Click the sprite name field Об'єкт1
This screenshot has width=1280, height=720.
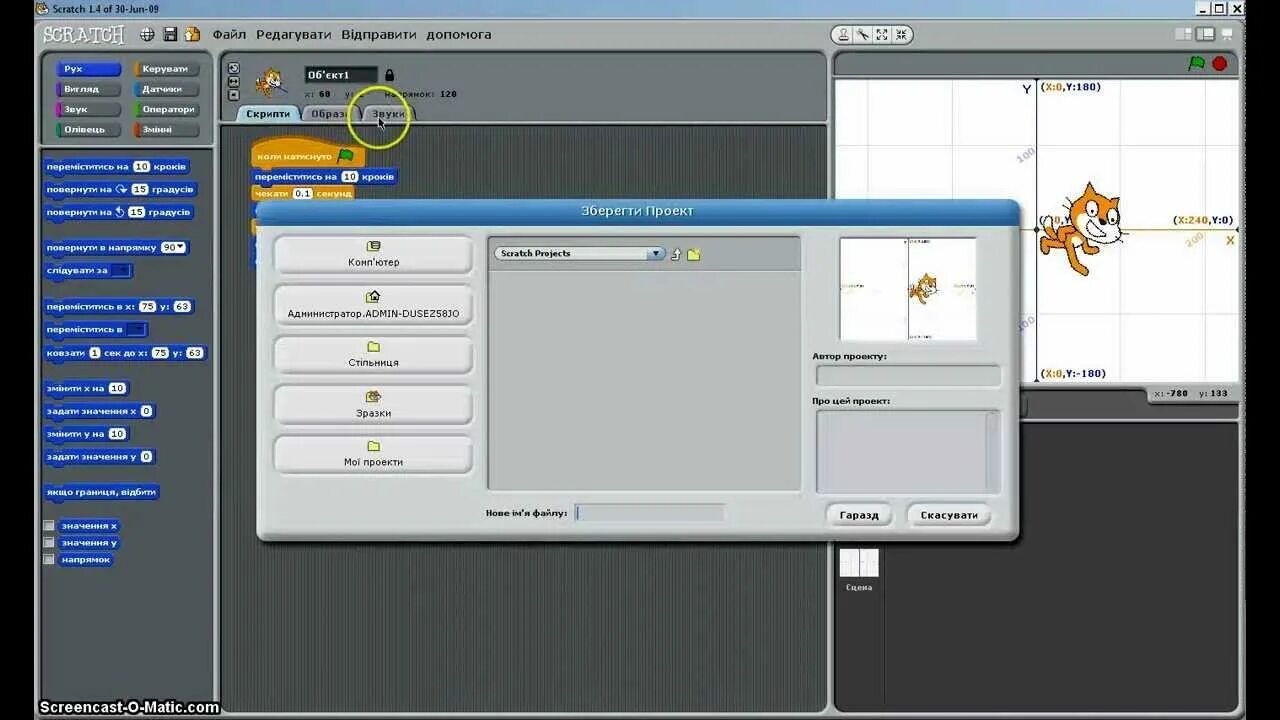point(341,75)
